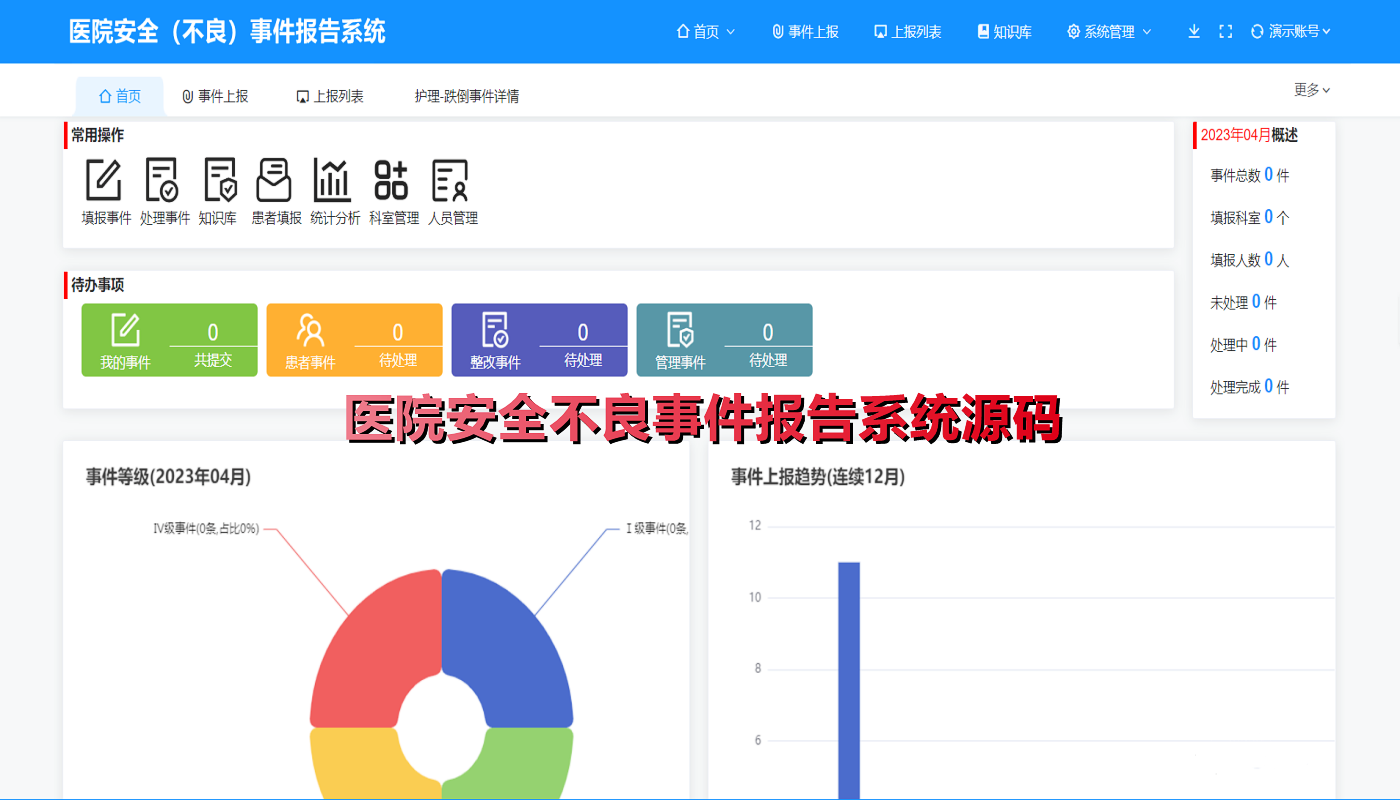Click the download icon in the top bar

[x=1193, y=31]
